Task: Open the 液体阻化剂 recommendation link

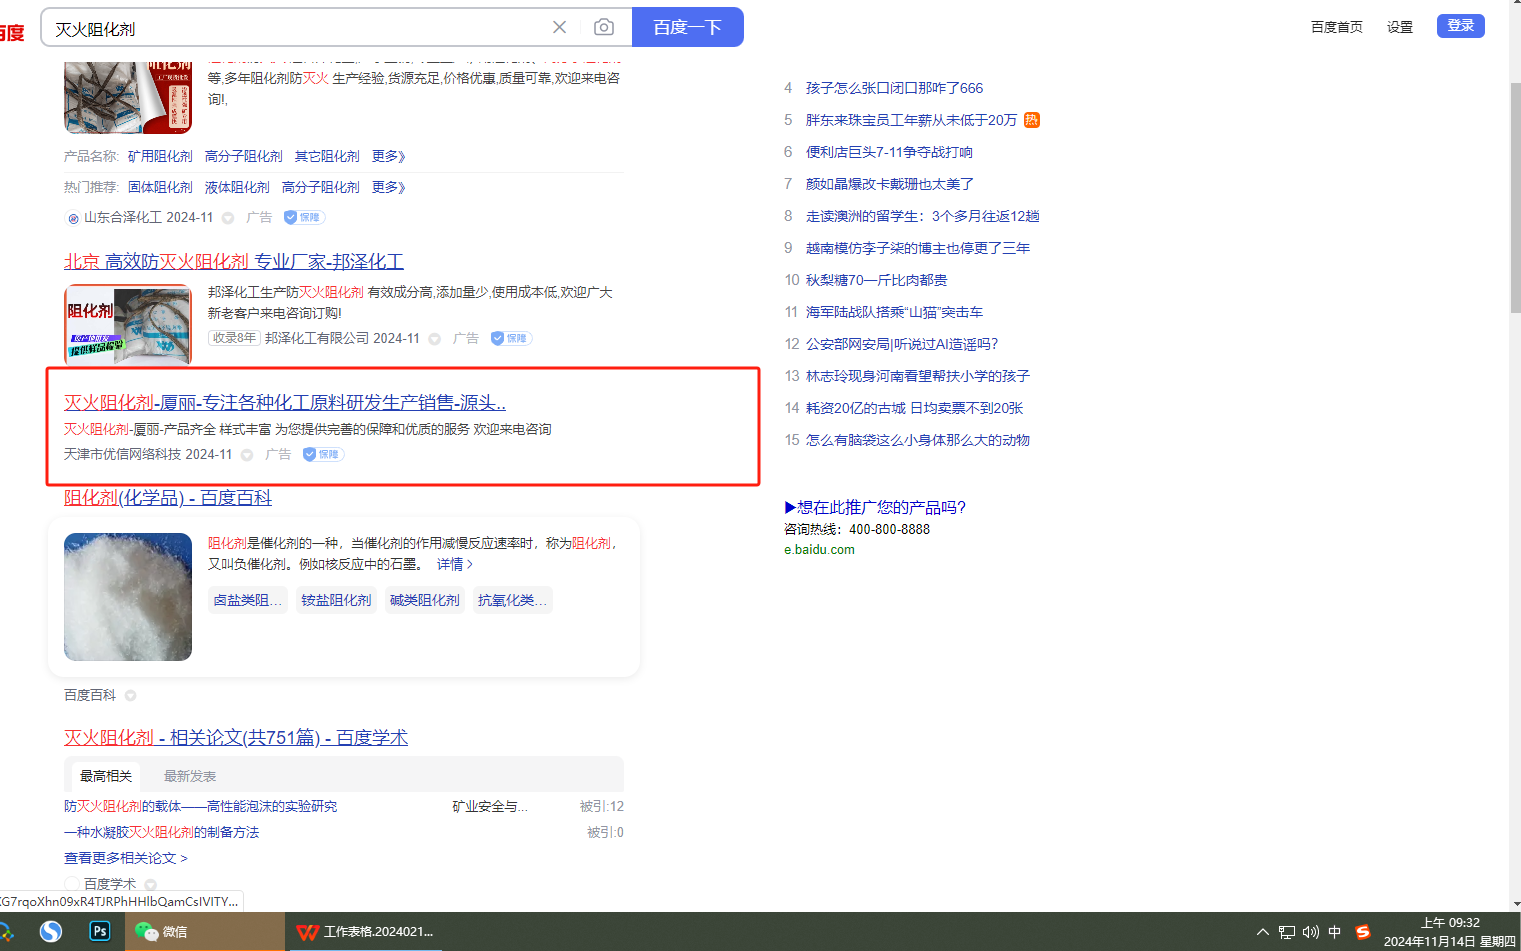Action: coord(237,187)
